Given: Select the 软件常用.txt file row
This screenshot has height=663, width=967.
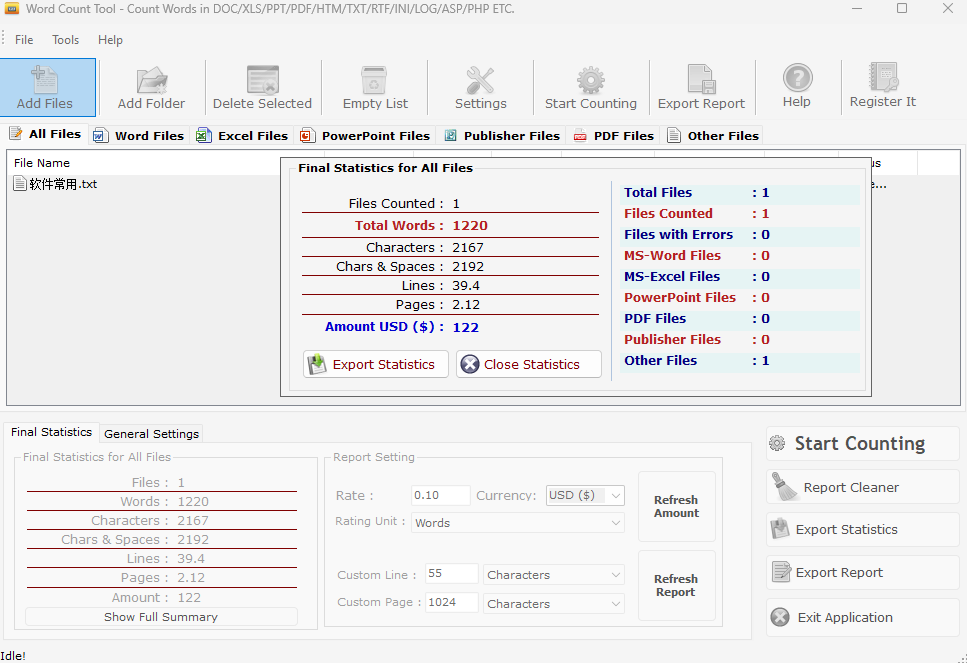Looking at the screenshot, I should 143,184.
